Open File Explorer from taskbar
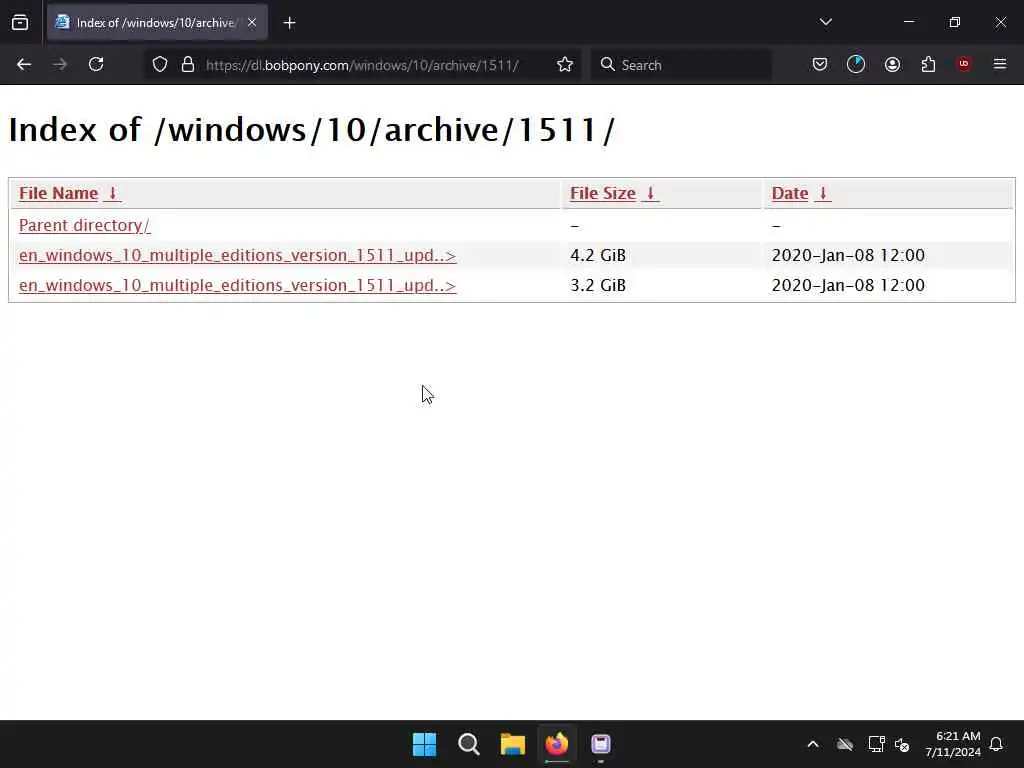Viewport: 1024px width, 768px height. pyautogui.click(x=513, y=744)
